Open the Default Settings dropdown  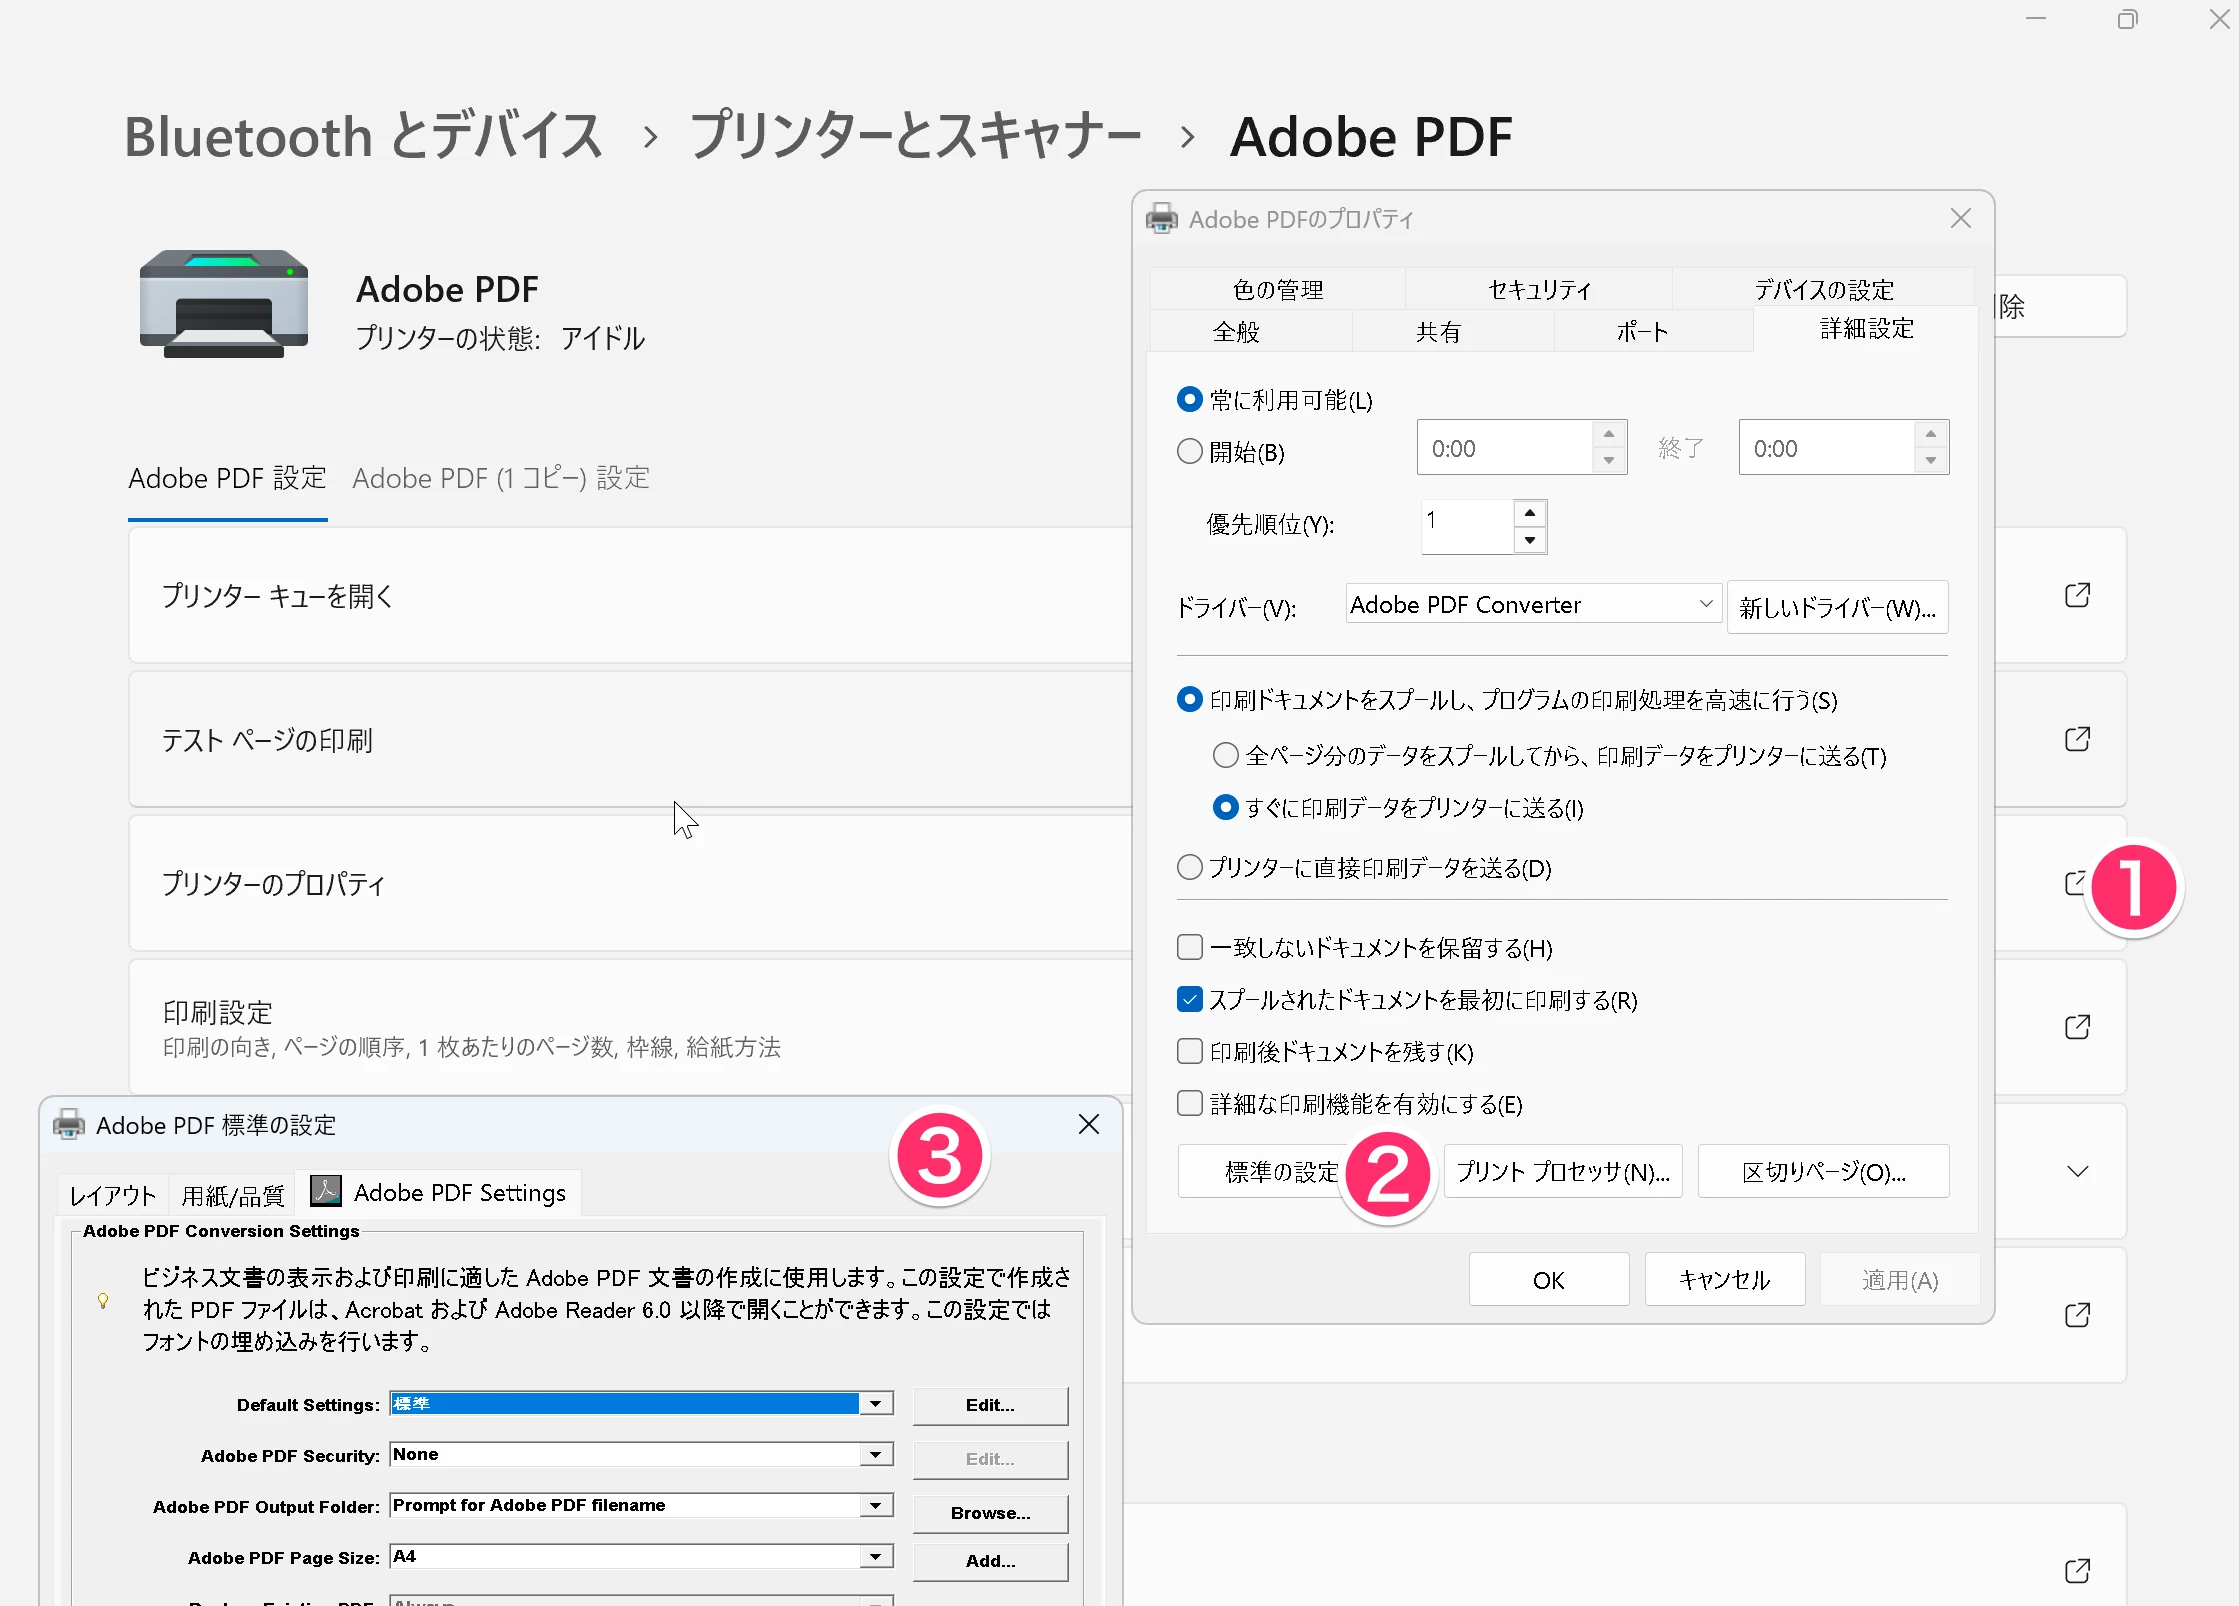point(876,1403)
